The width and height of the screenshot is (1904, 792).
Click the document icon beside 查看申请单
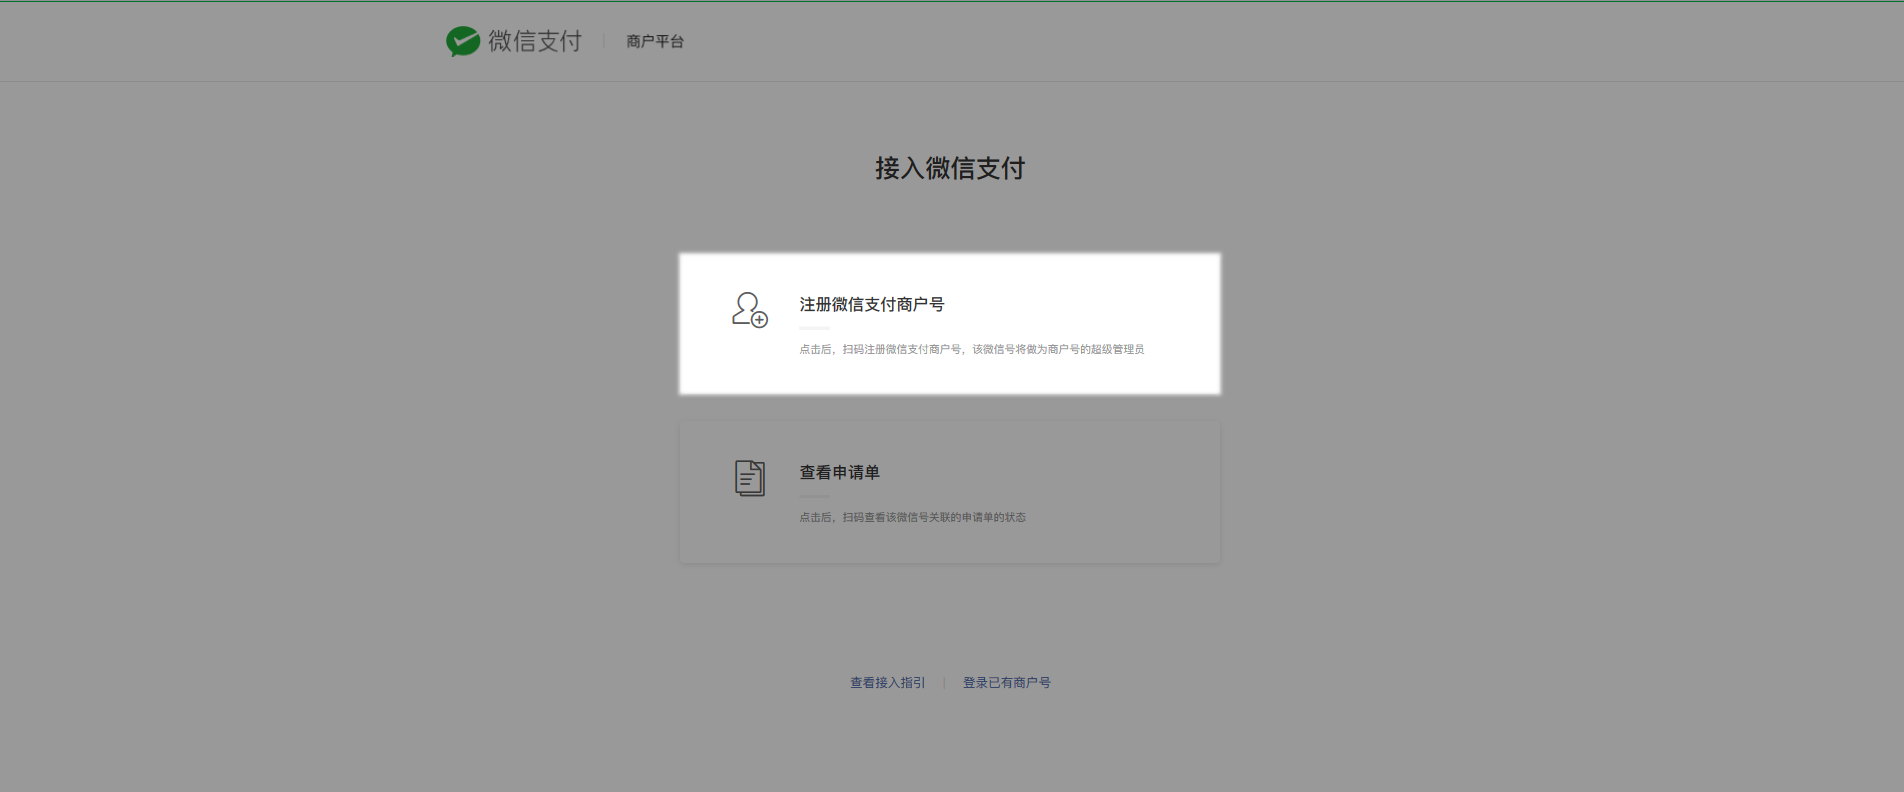coord(750,478)
